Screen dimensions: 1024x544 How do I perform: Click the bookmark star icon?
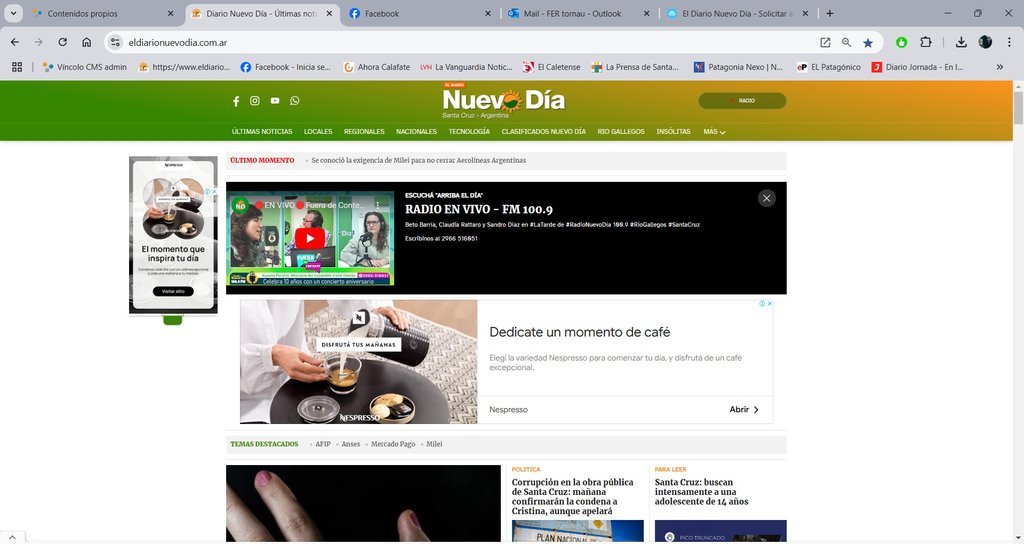click(868, 42)
